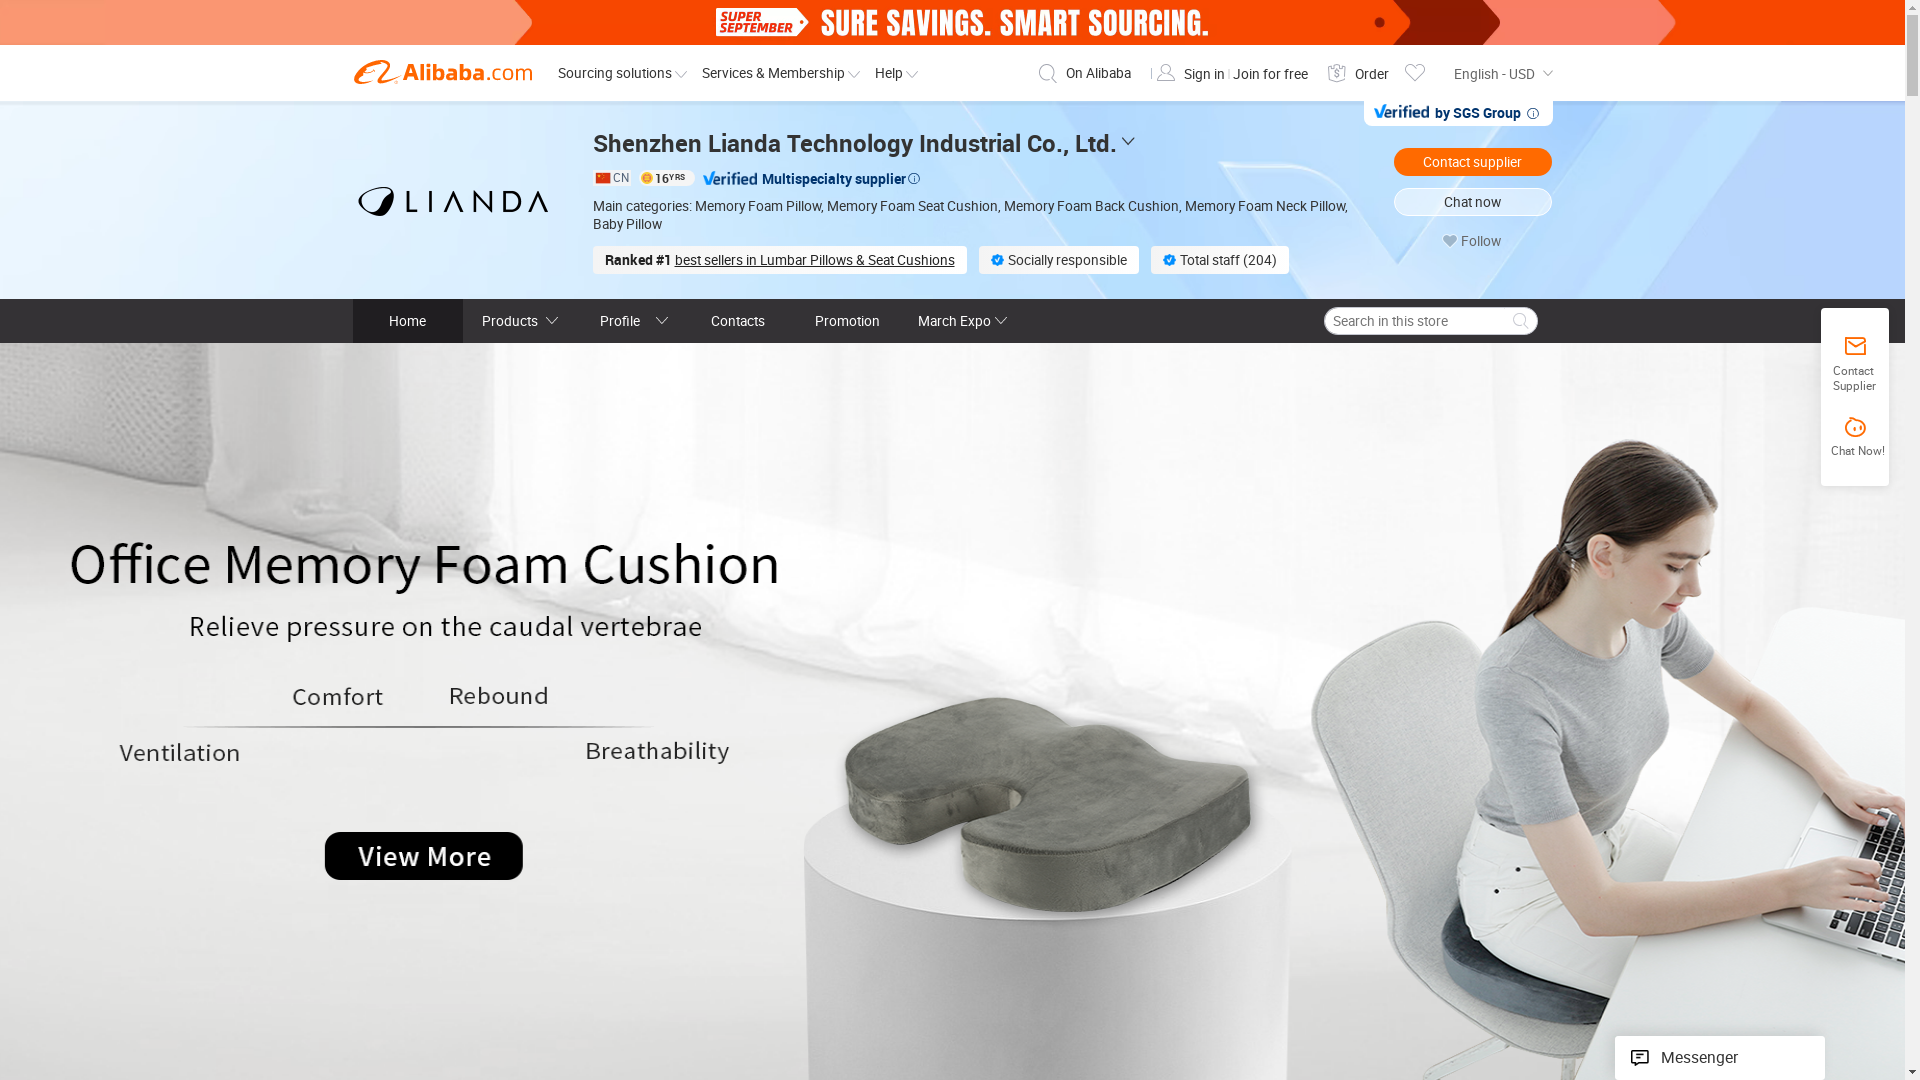This screenshot has width=1920, height=1080.
Task: Click View More on banner
Action: click(423, 856)
